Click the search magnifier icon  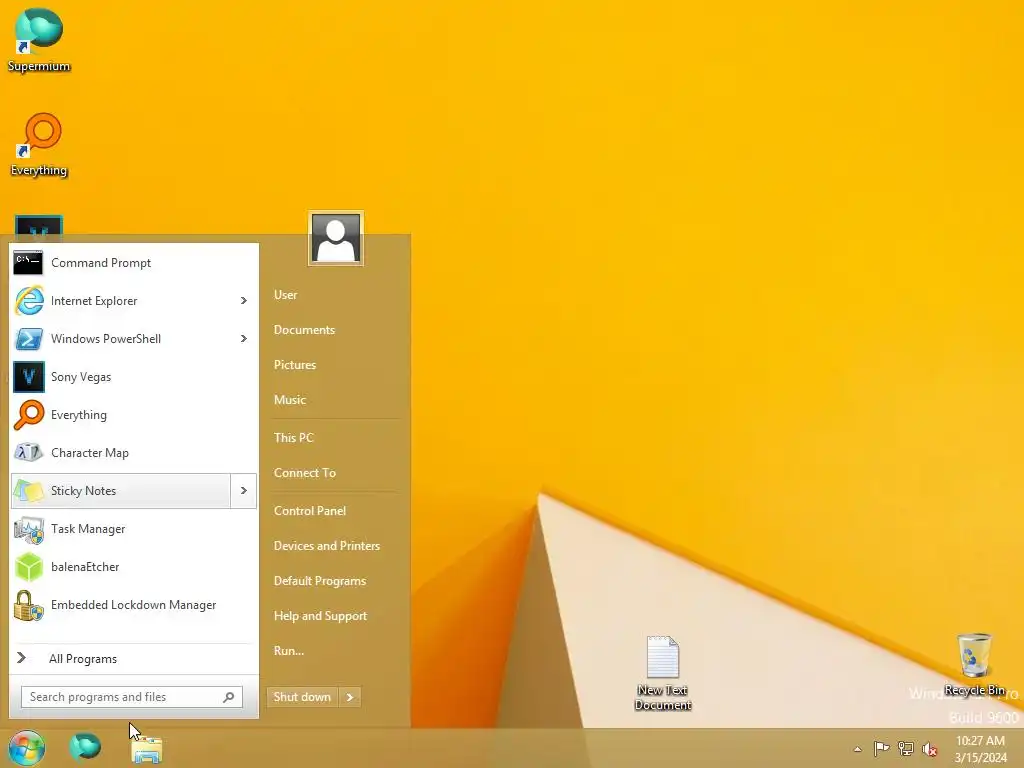229,697
